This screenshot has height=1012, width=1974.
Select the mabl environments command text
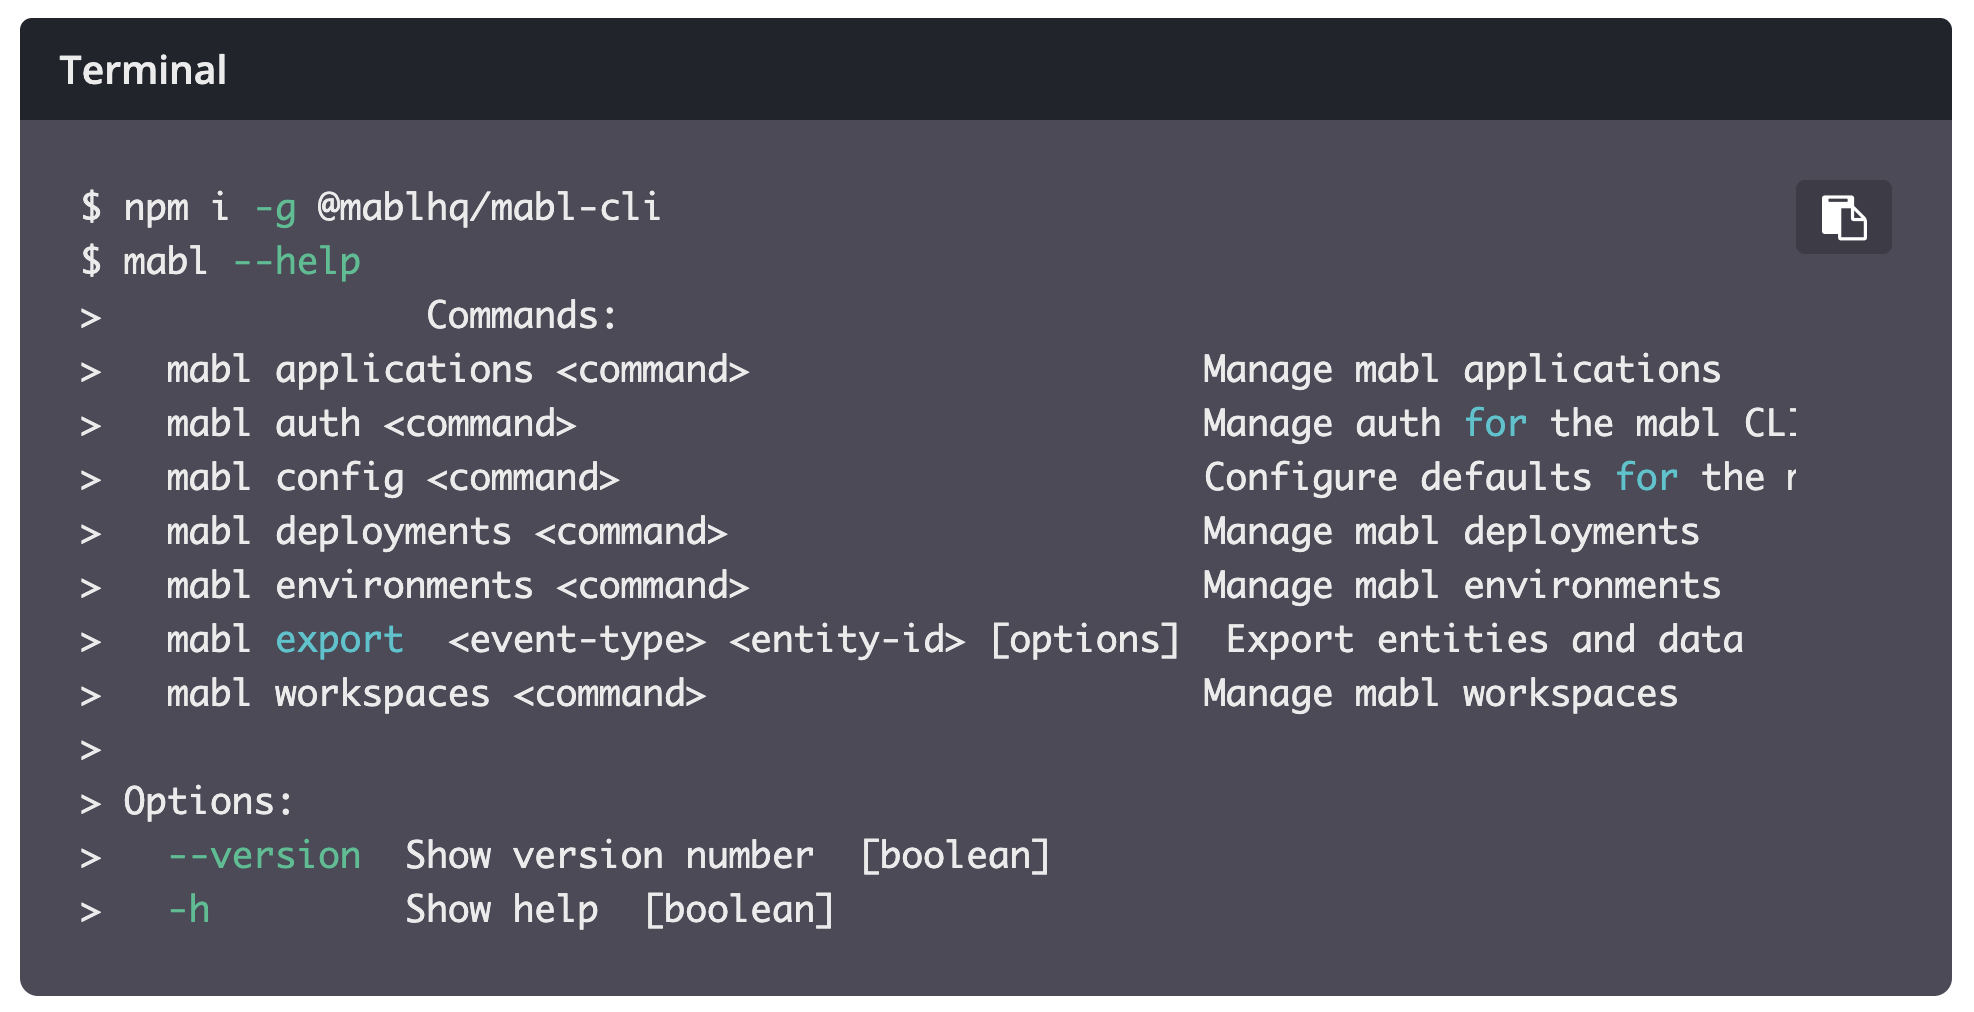pos(457,585)
